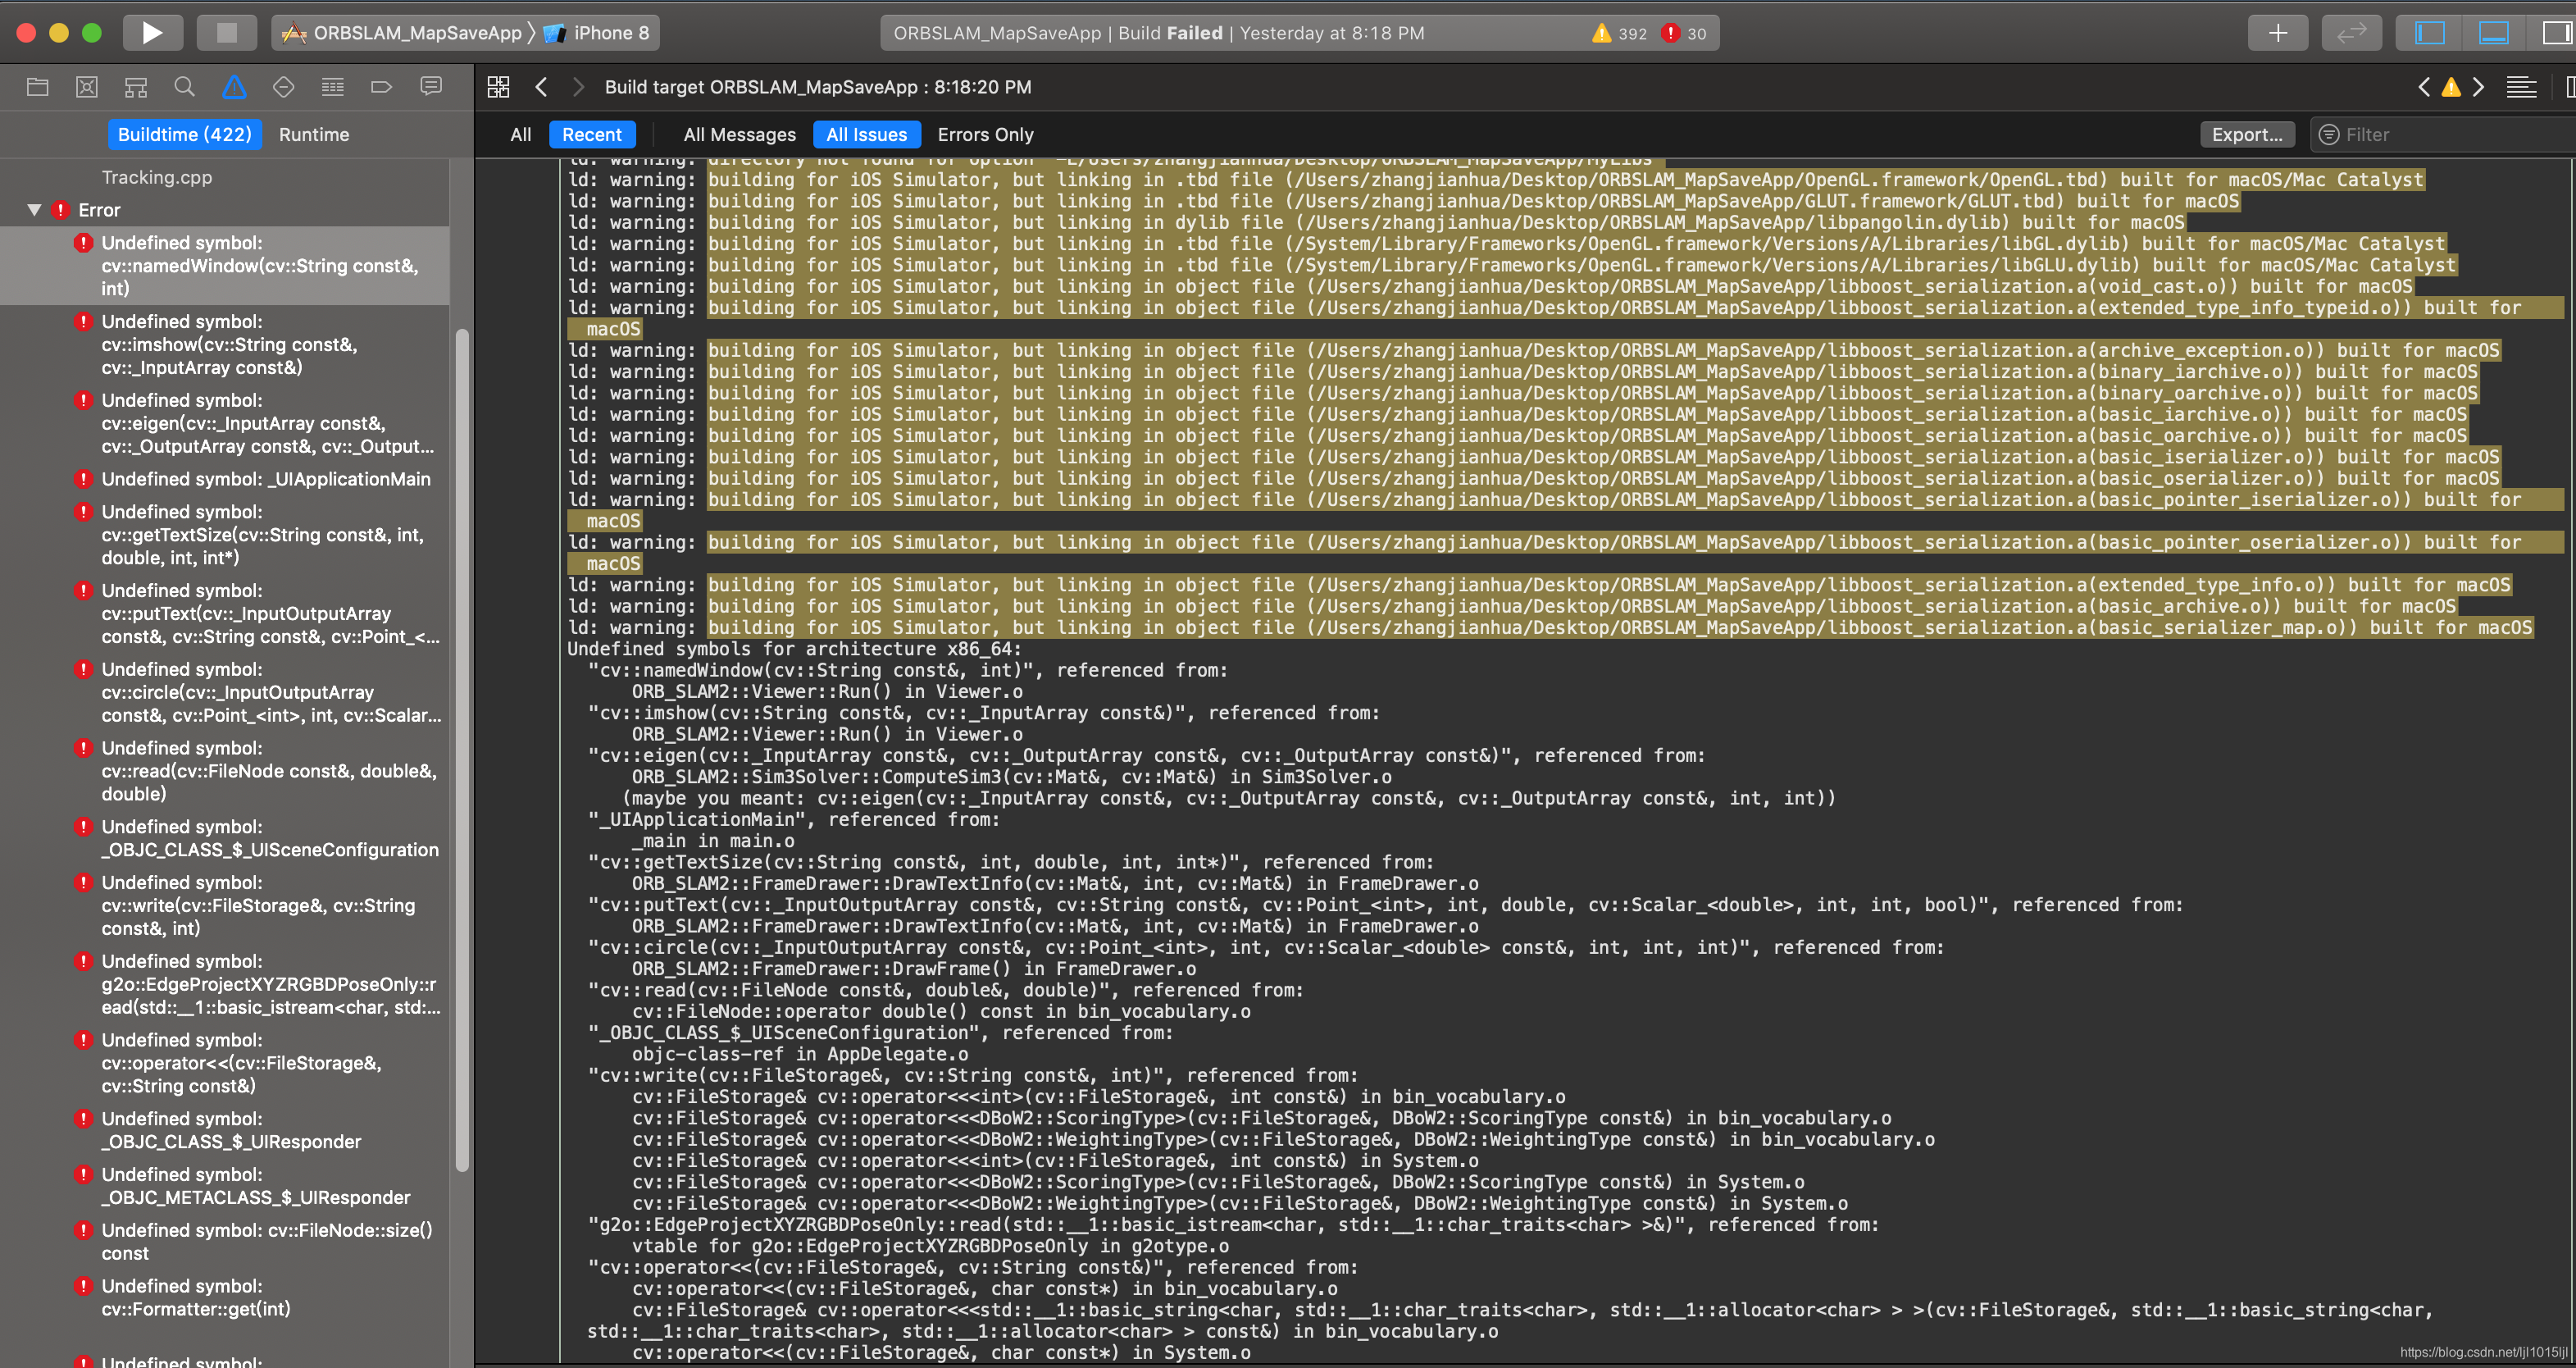
Task: Jump to the previous issue
Action: 2423,87
